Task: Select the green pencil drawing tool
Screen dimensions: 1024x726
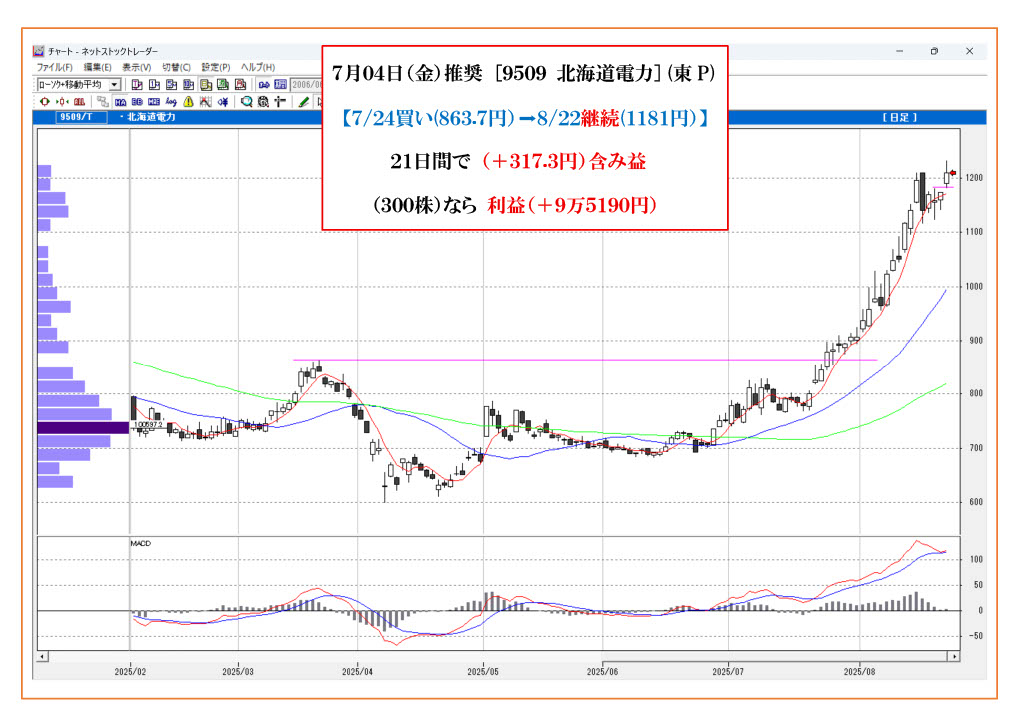Action: 303,101
